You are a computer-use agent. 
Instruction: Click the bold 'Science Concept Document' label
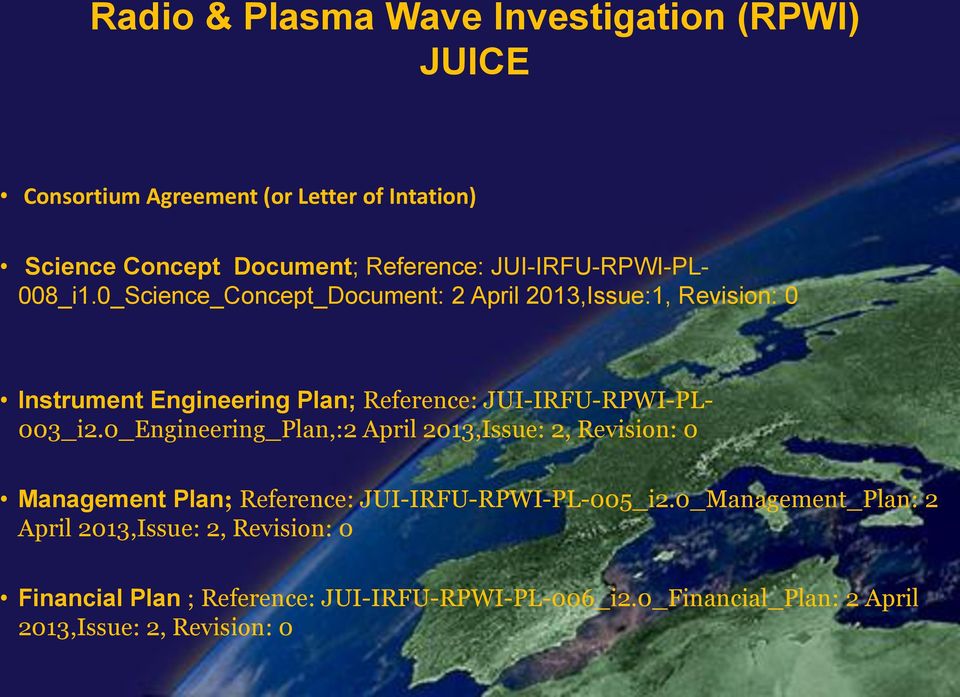coord(188,266)
